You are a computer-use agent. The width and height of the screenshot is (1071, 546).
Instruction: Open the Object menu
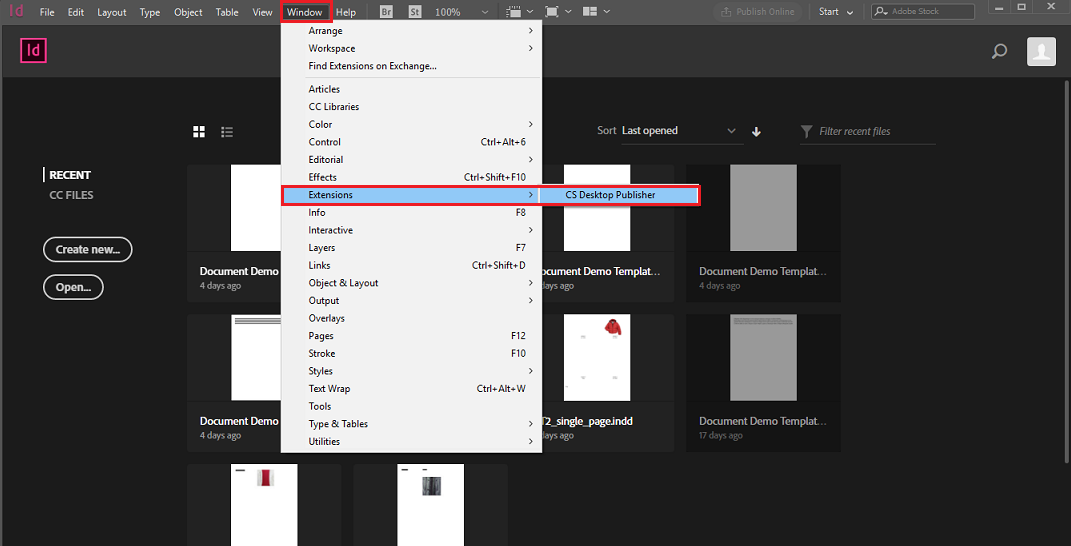(188, 12)
